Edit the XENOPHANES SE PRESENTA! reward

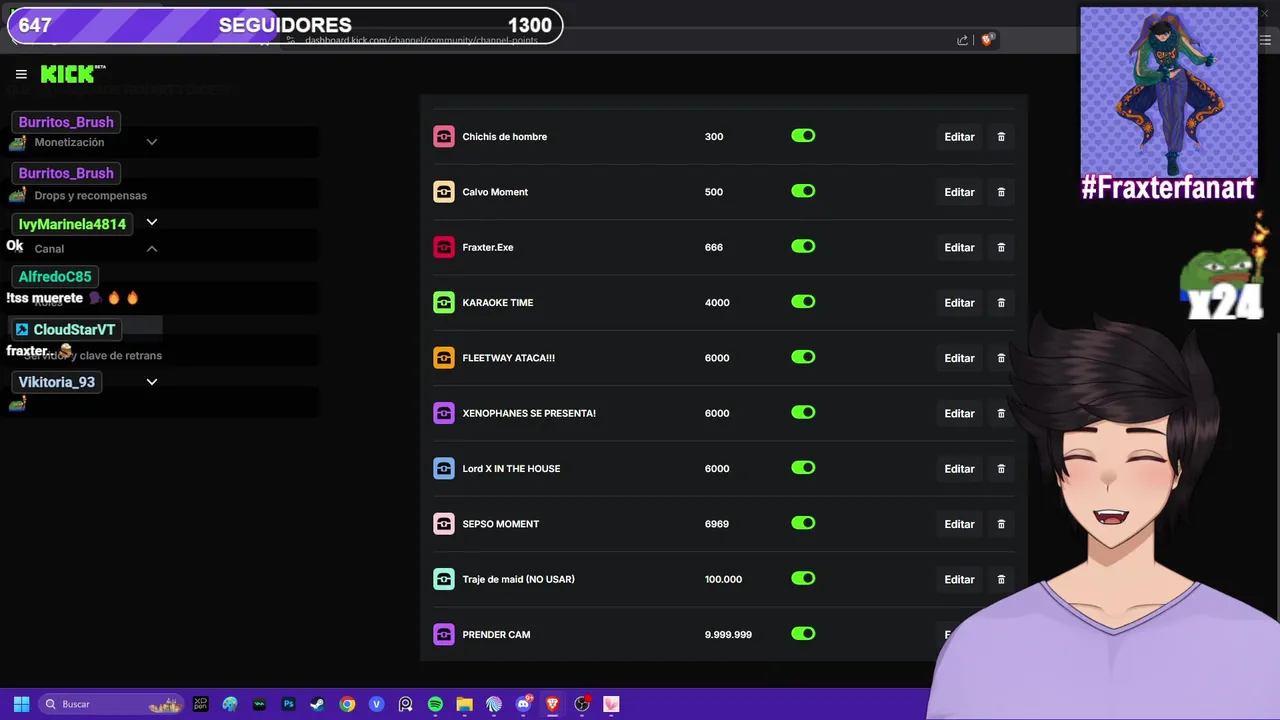point(959,413)
